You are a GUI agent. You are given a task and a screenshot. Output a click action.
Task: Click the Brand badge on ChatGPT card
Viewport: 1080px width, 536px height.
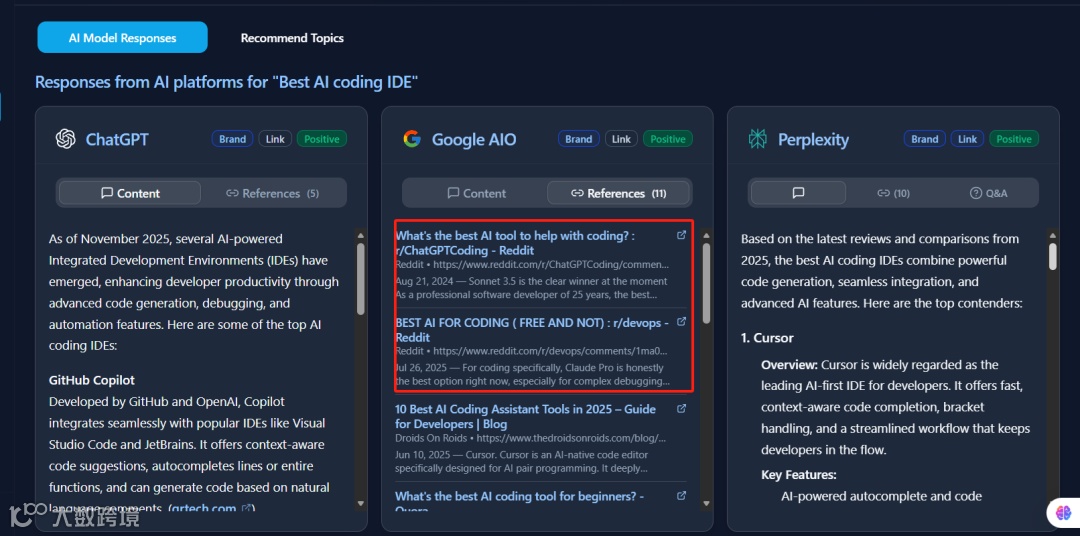pyautogui.click(x=232, y=139)
